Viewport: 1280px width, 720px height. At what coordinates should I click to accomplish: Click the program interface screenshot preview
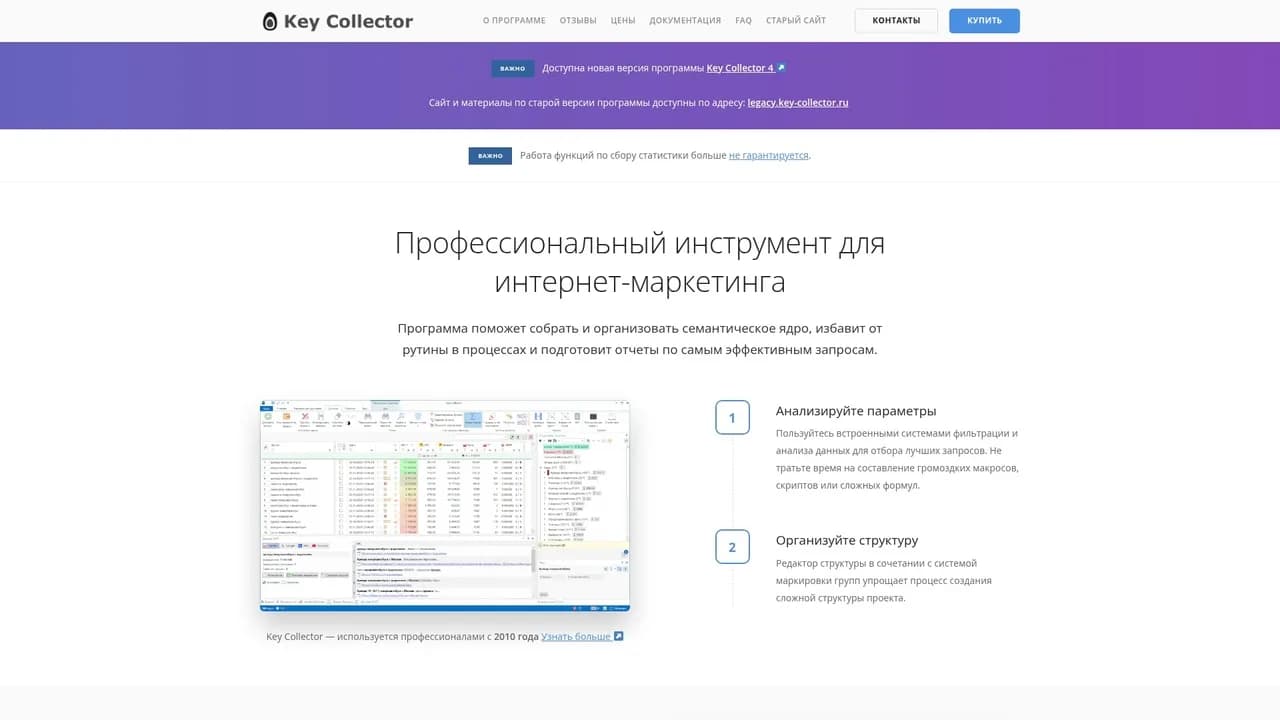pos(444,505)
